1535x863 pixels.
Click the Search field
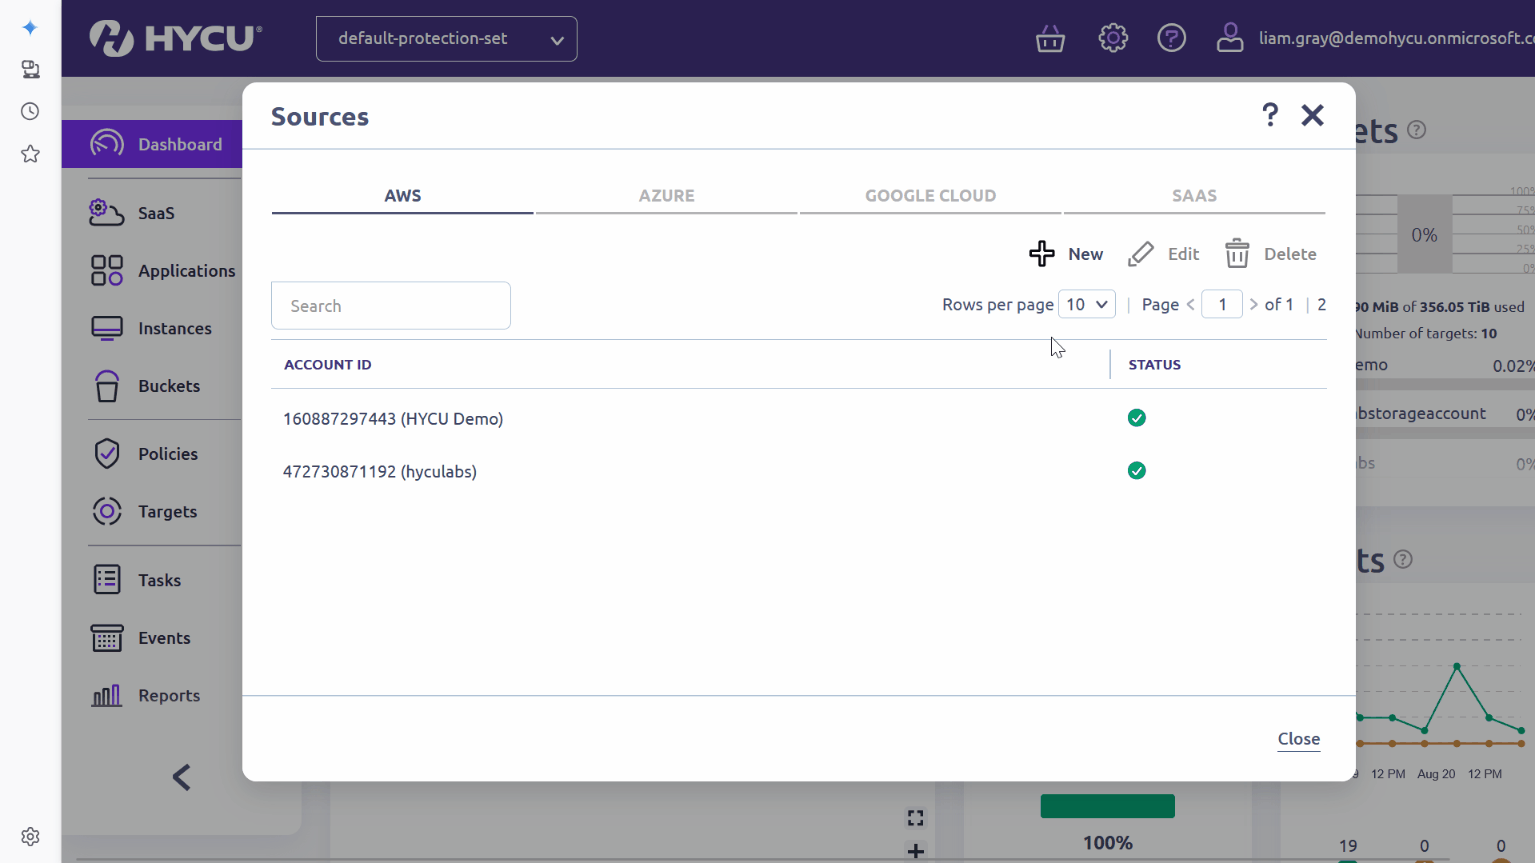point(391,306)
